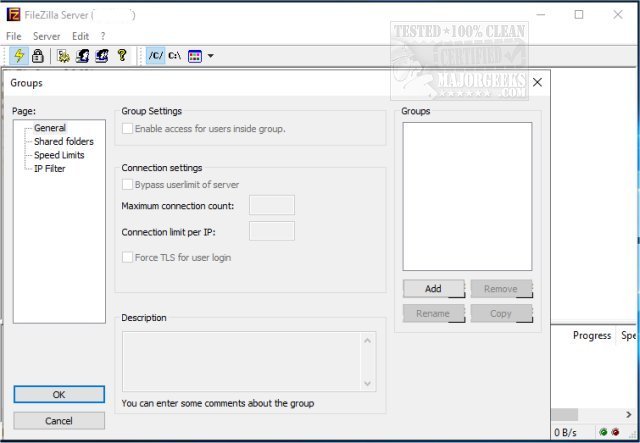Open the File menu
Viewport: 640px width, 443px height.
(13, 36)
